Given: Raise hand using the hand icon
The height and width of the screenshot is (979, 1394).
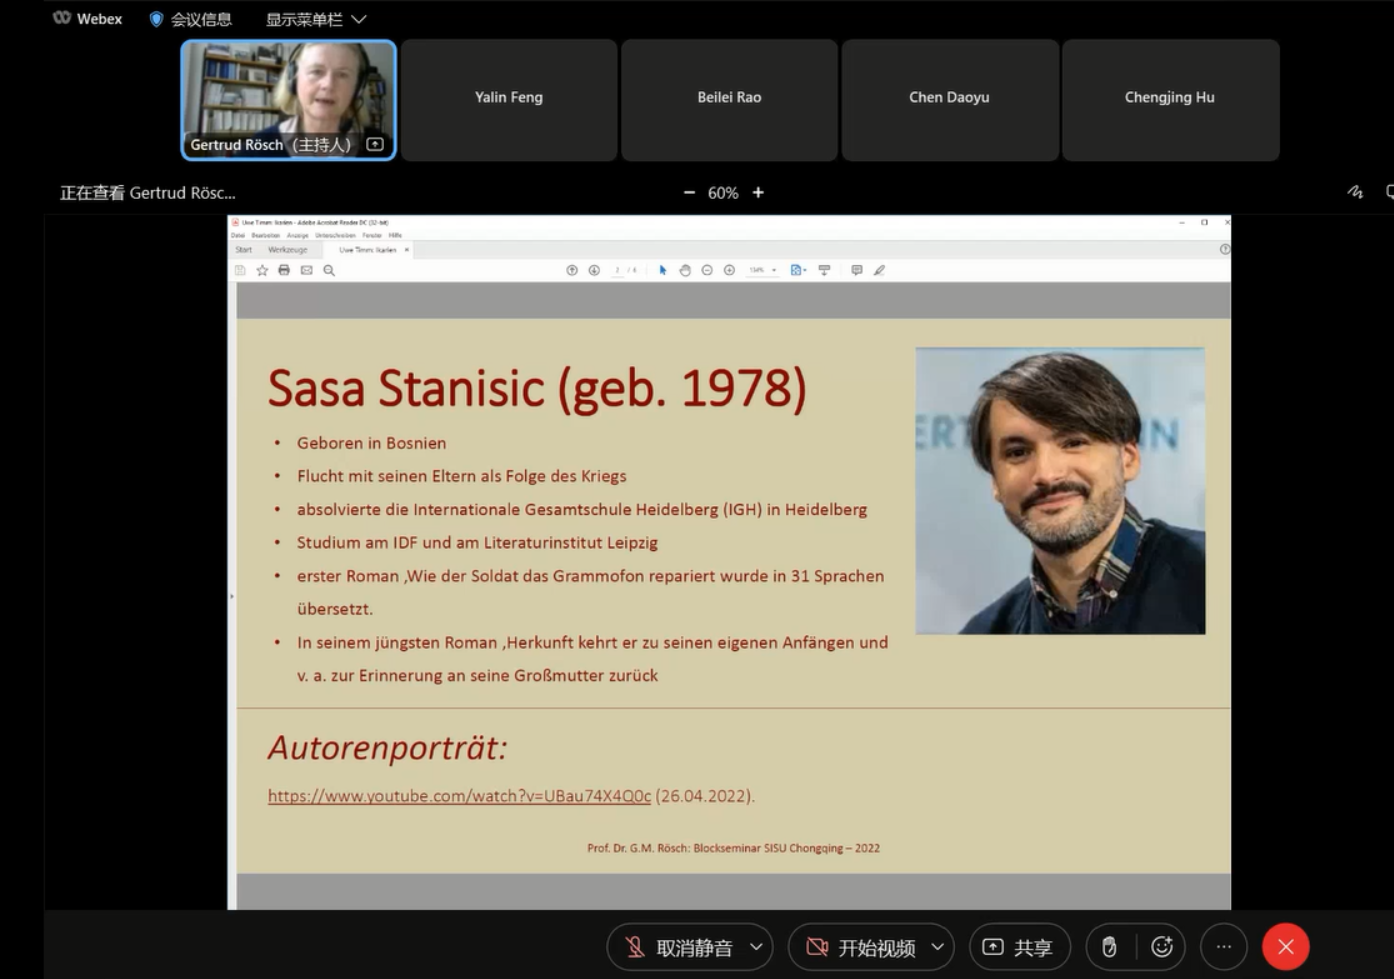Looking at the screenshot, I should [1109, 947].
